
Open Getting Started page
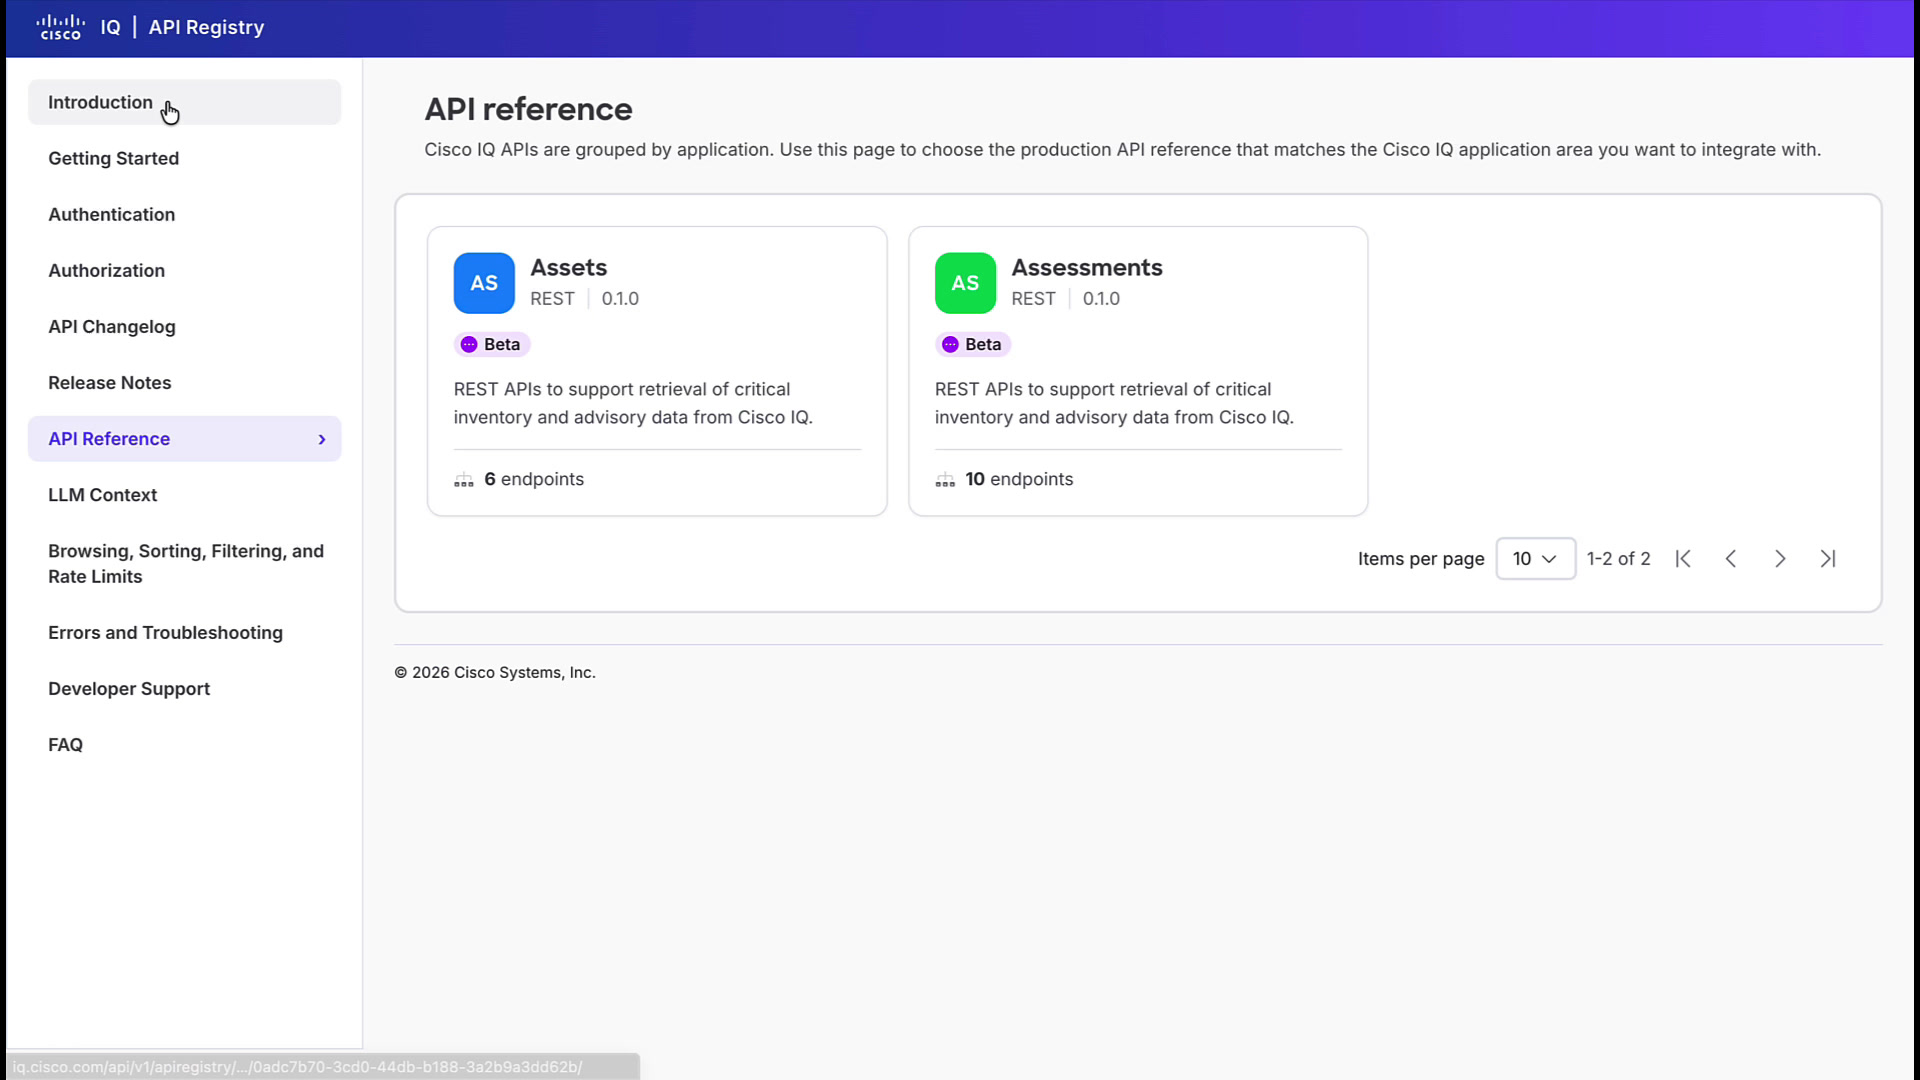tap(113, 158)
